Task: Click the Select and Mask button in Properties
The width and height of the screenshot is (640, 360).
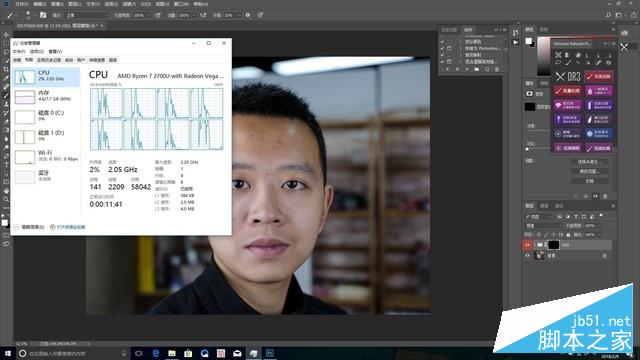Action: 589,162
